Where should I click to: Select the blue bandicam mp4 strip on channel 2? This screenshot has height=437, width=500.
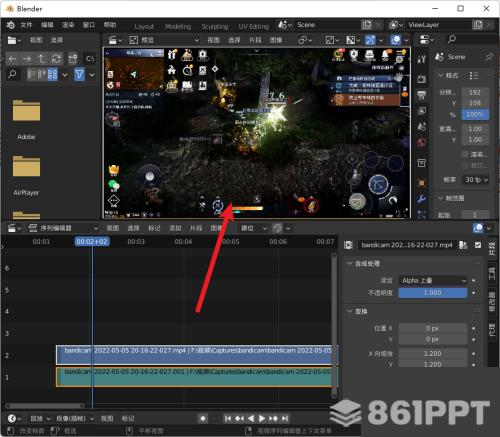tap(197, 355)
